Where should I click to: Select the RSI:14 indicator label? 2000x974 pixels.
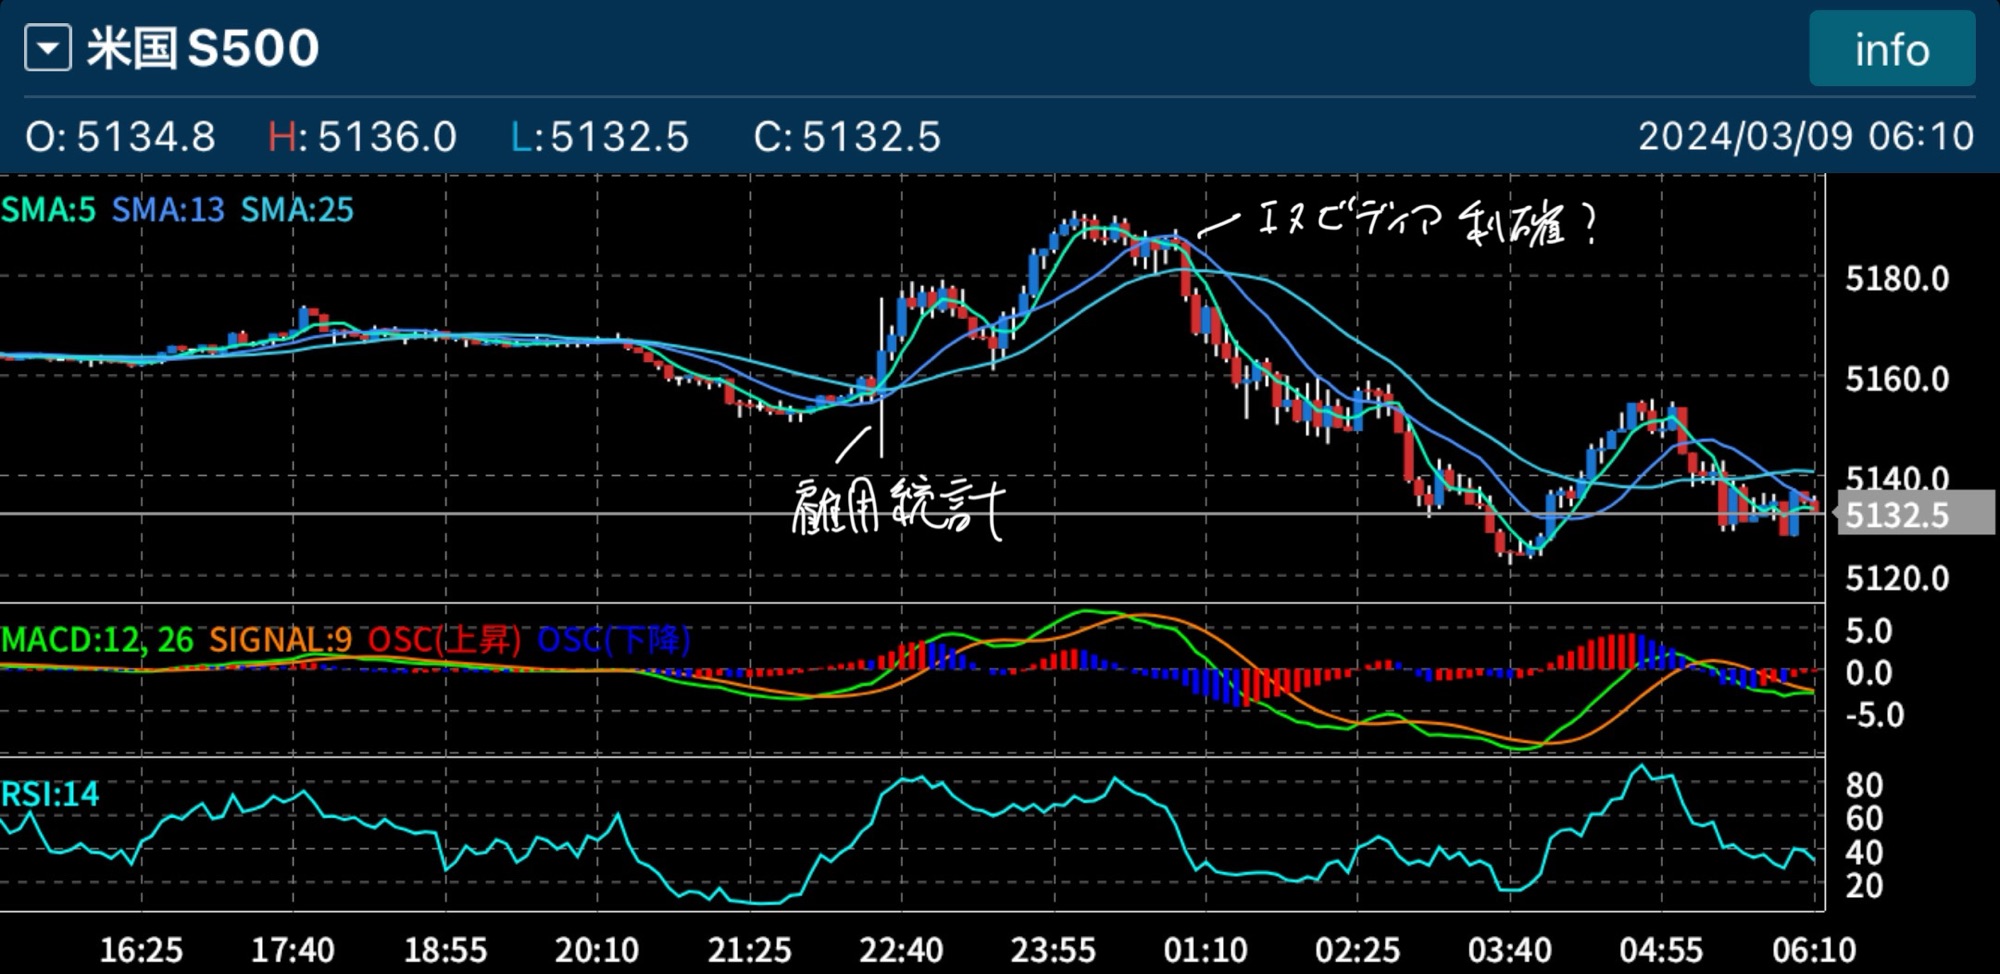pos(50,794)
